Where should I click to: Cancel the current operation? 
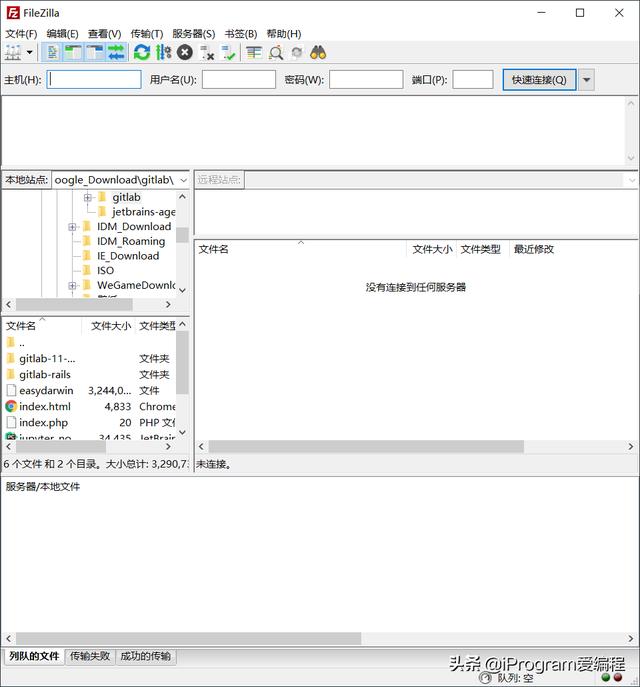tap(185, 53)
